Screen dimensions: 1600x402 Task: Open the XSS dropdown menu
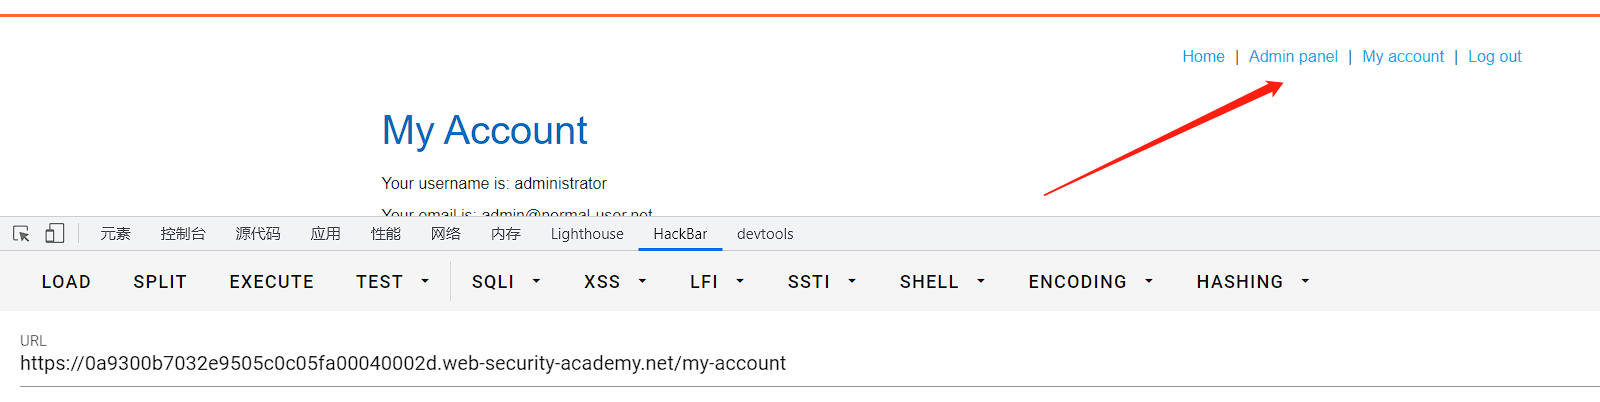(615, 282)
